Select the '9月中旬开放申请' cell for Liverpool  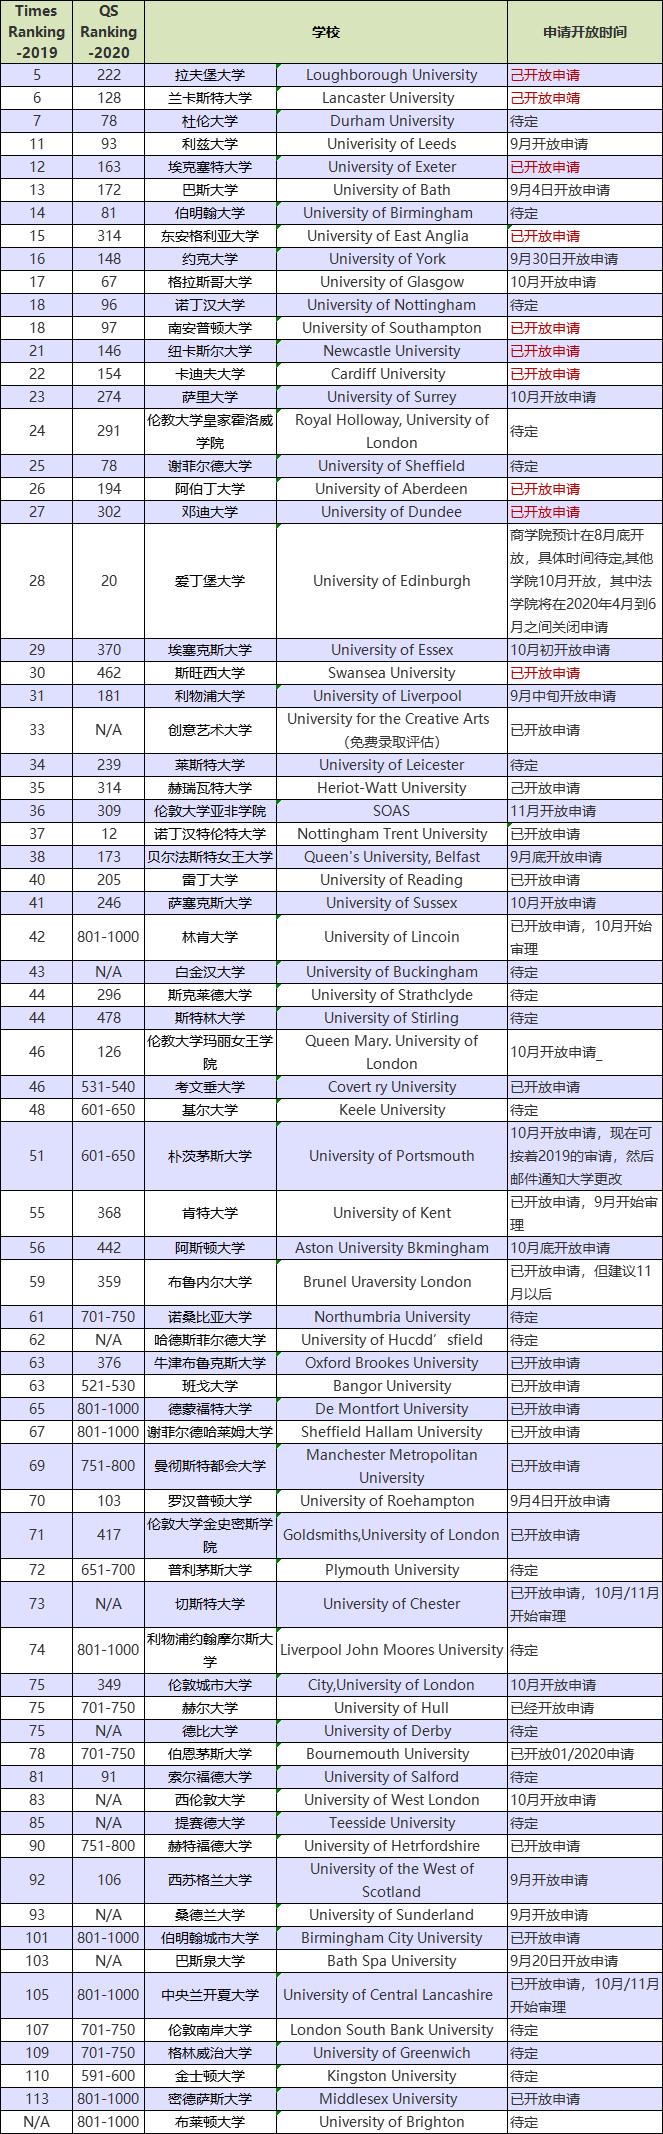585,696
